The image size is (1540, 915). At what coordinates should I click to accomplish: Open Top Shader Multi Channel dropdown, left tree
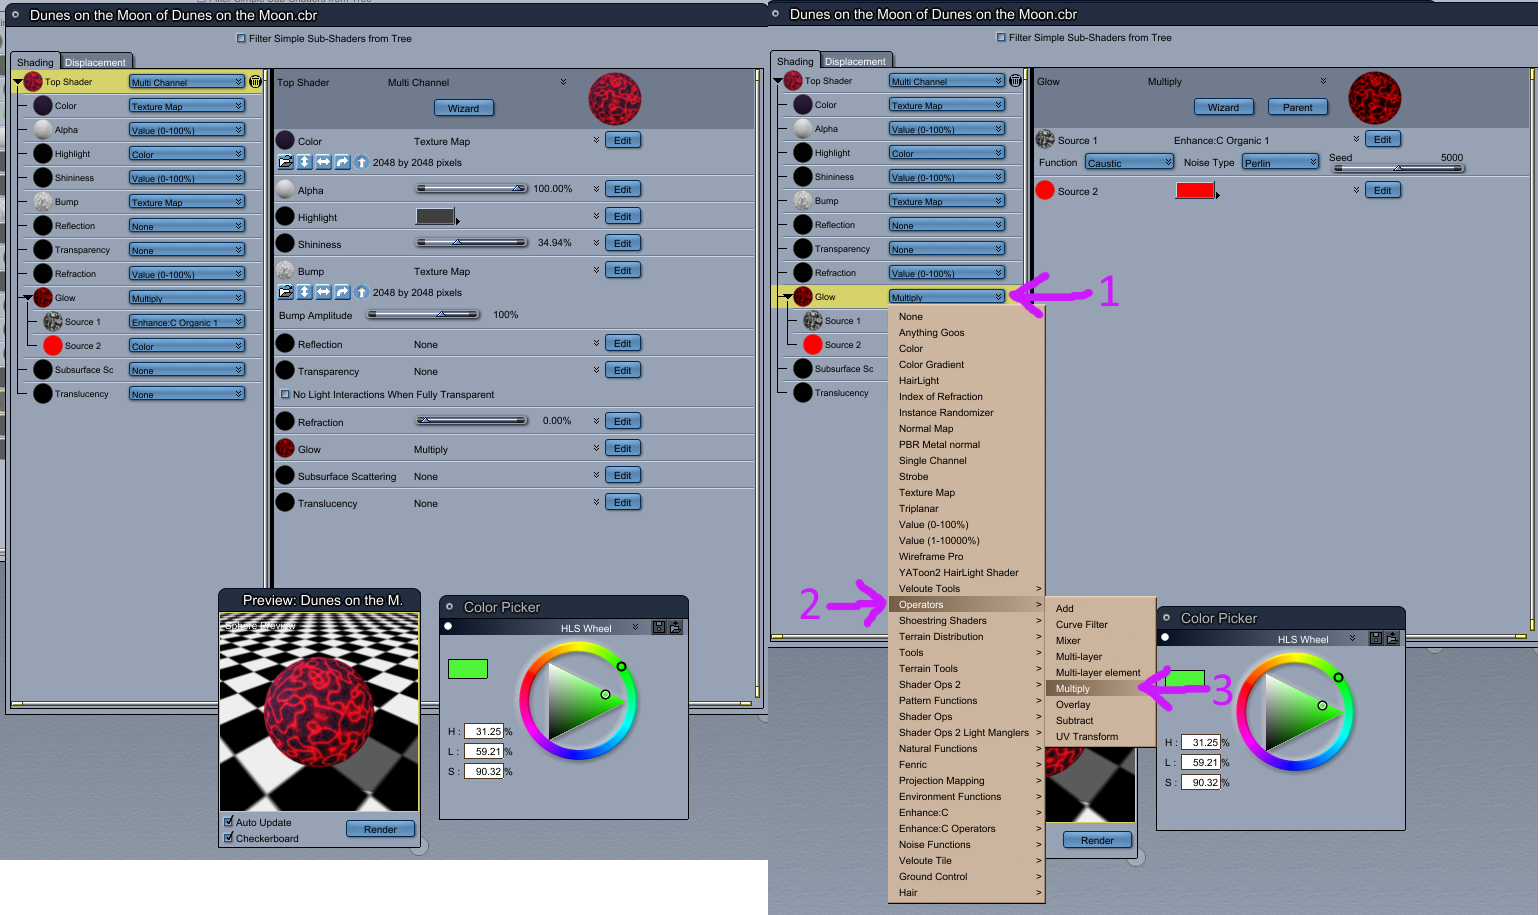(x=187, y=82)
